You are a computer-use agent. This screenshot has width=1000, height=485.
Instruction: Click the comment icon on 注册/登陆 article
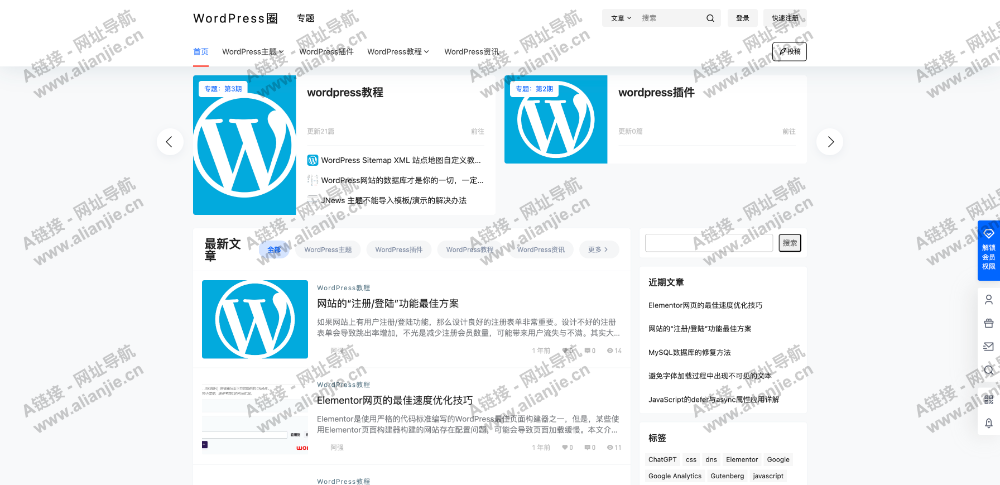(587, 351)
